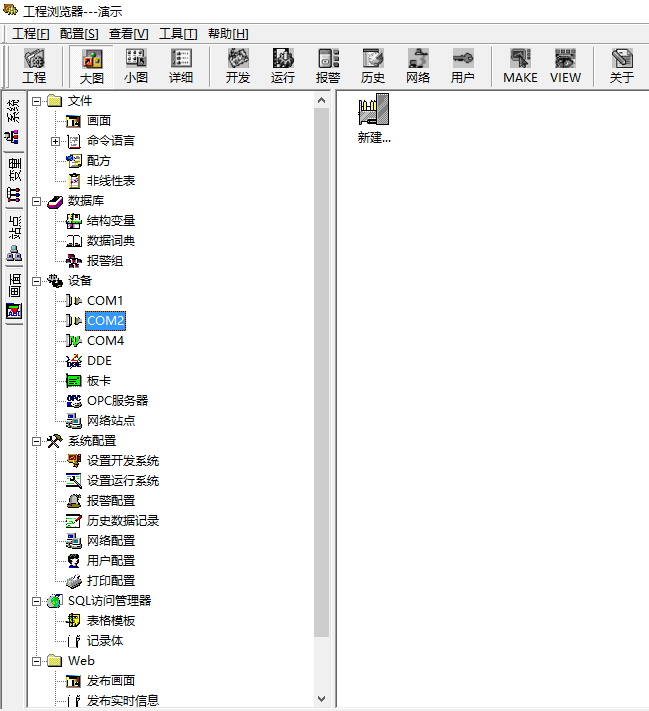Switch to 详细 detail view
The height and width of the screenshot is (711, 649).
181,66
